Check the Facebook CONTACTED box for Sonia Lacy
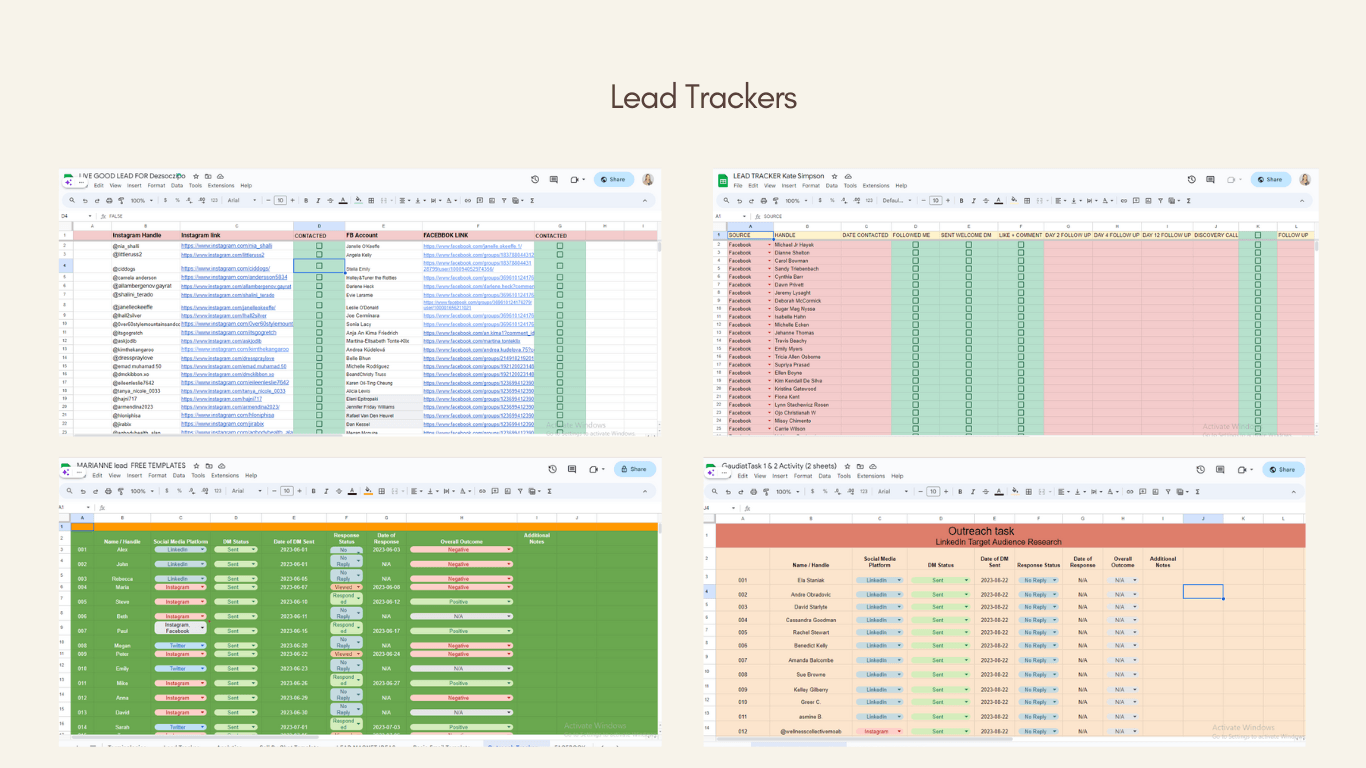This screenshot has width=1366, height=768. click(560, 324)
